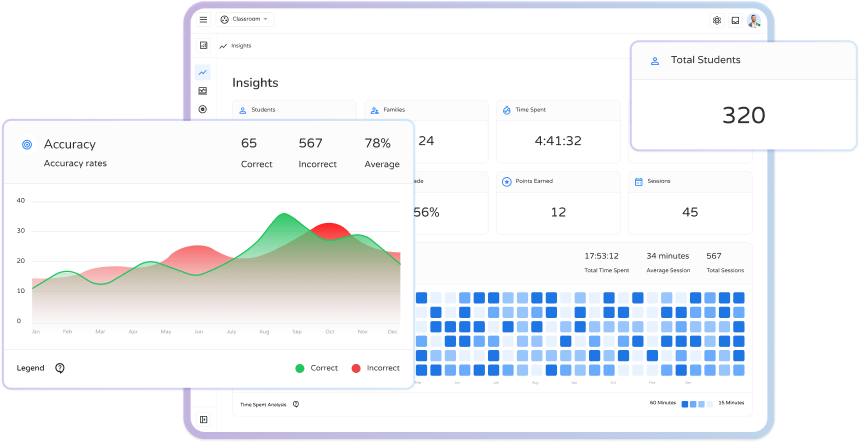The image size is (861, 443).
Task: Expand the sidebar using bottom panel icon
Action: [x=203, y=419]
